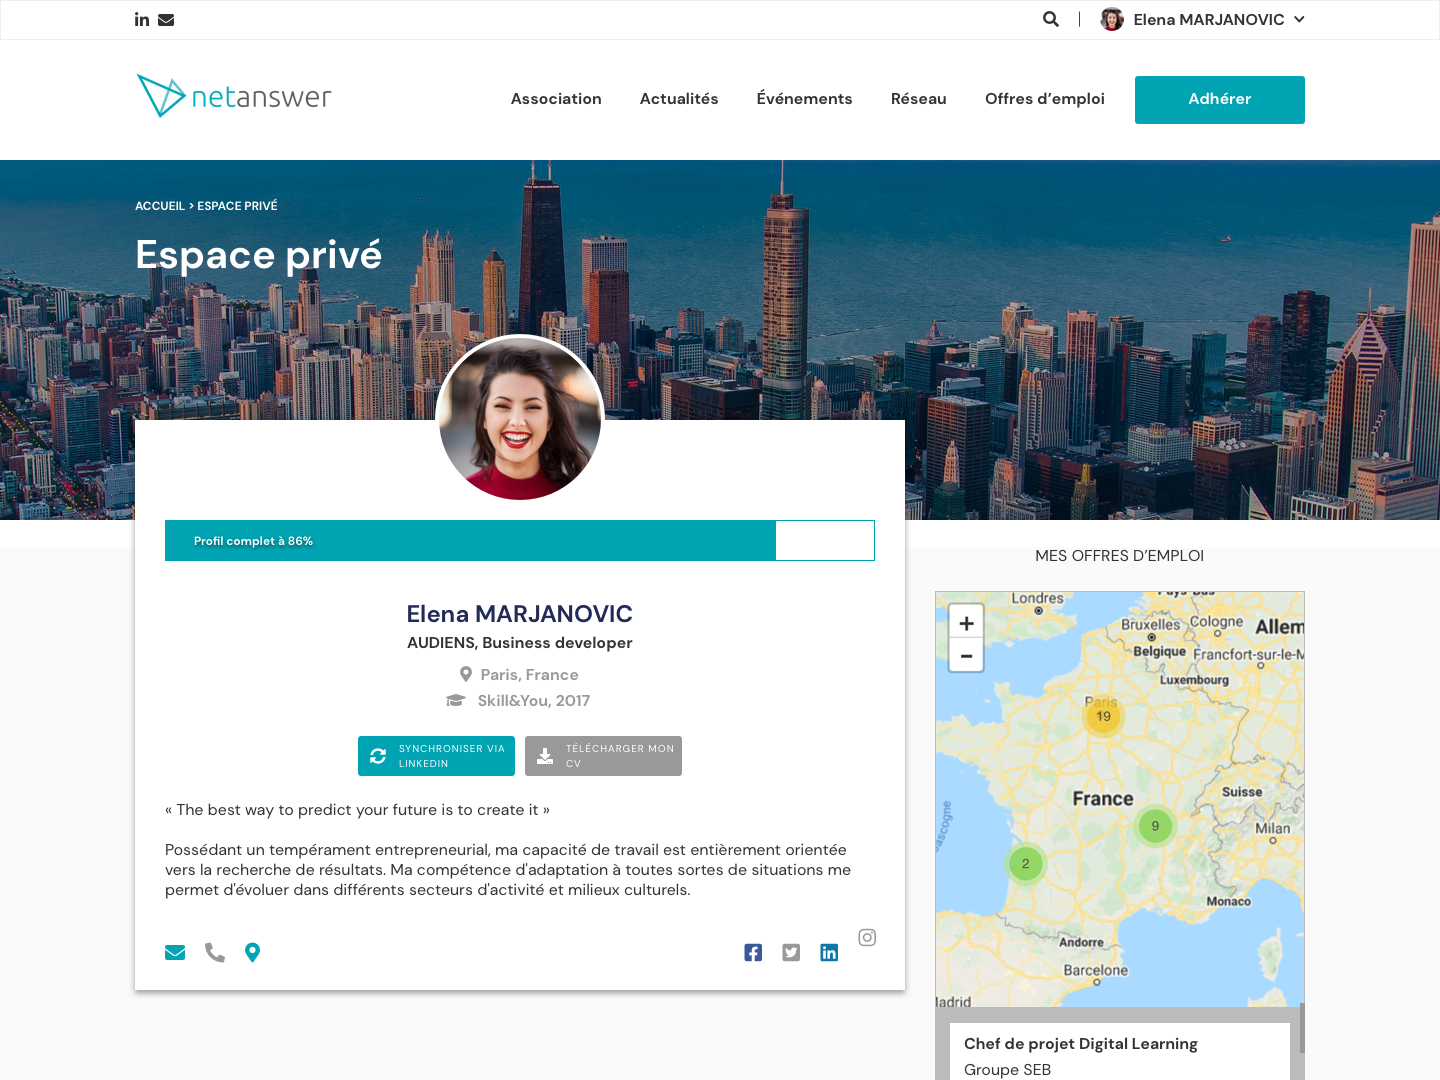Click the email envelope icon on the profile card
The image size is (1440, 1080).
click(175, 952)
